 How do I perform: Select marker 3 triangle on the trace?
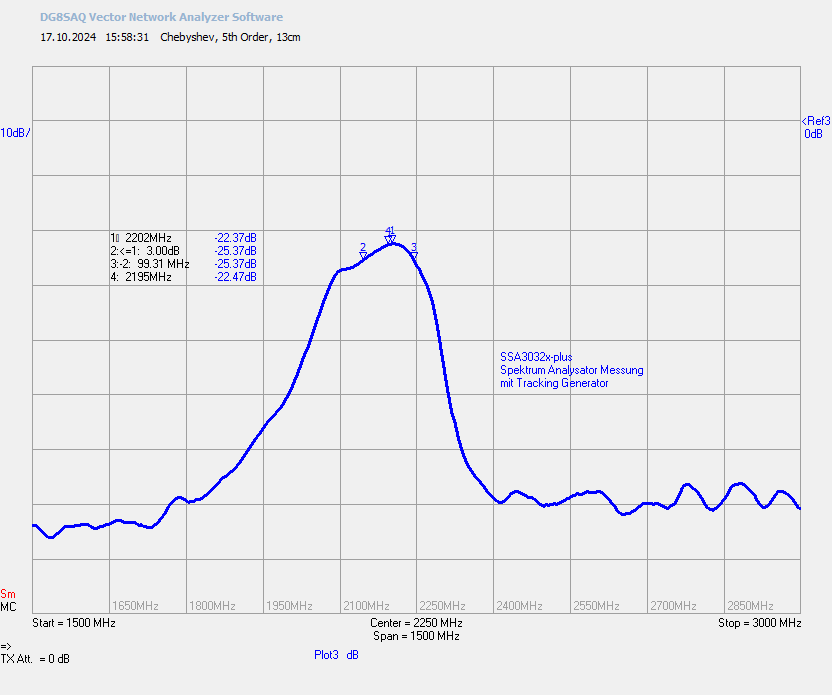pos(414,256)
